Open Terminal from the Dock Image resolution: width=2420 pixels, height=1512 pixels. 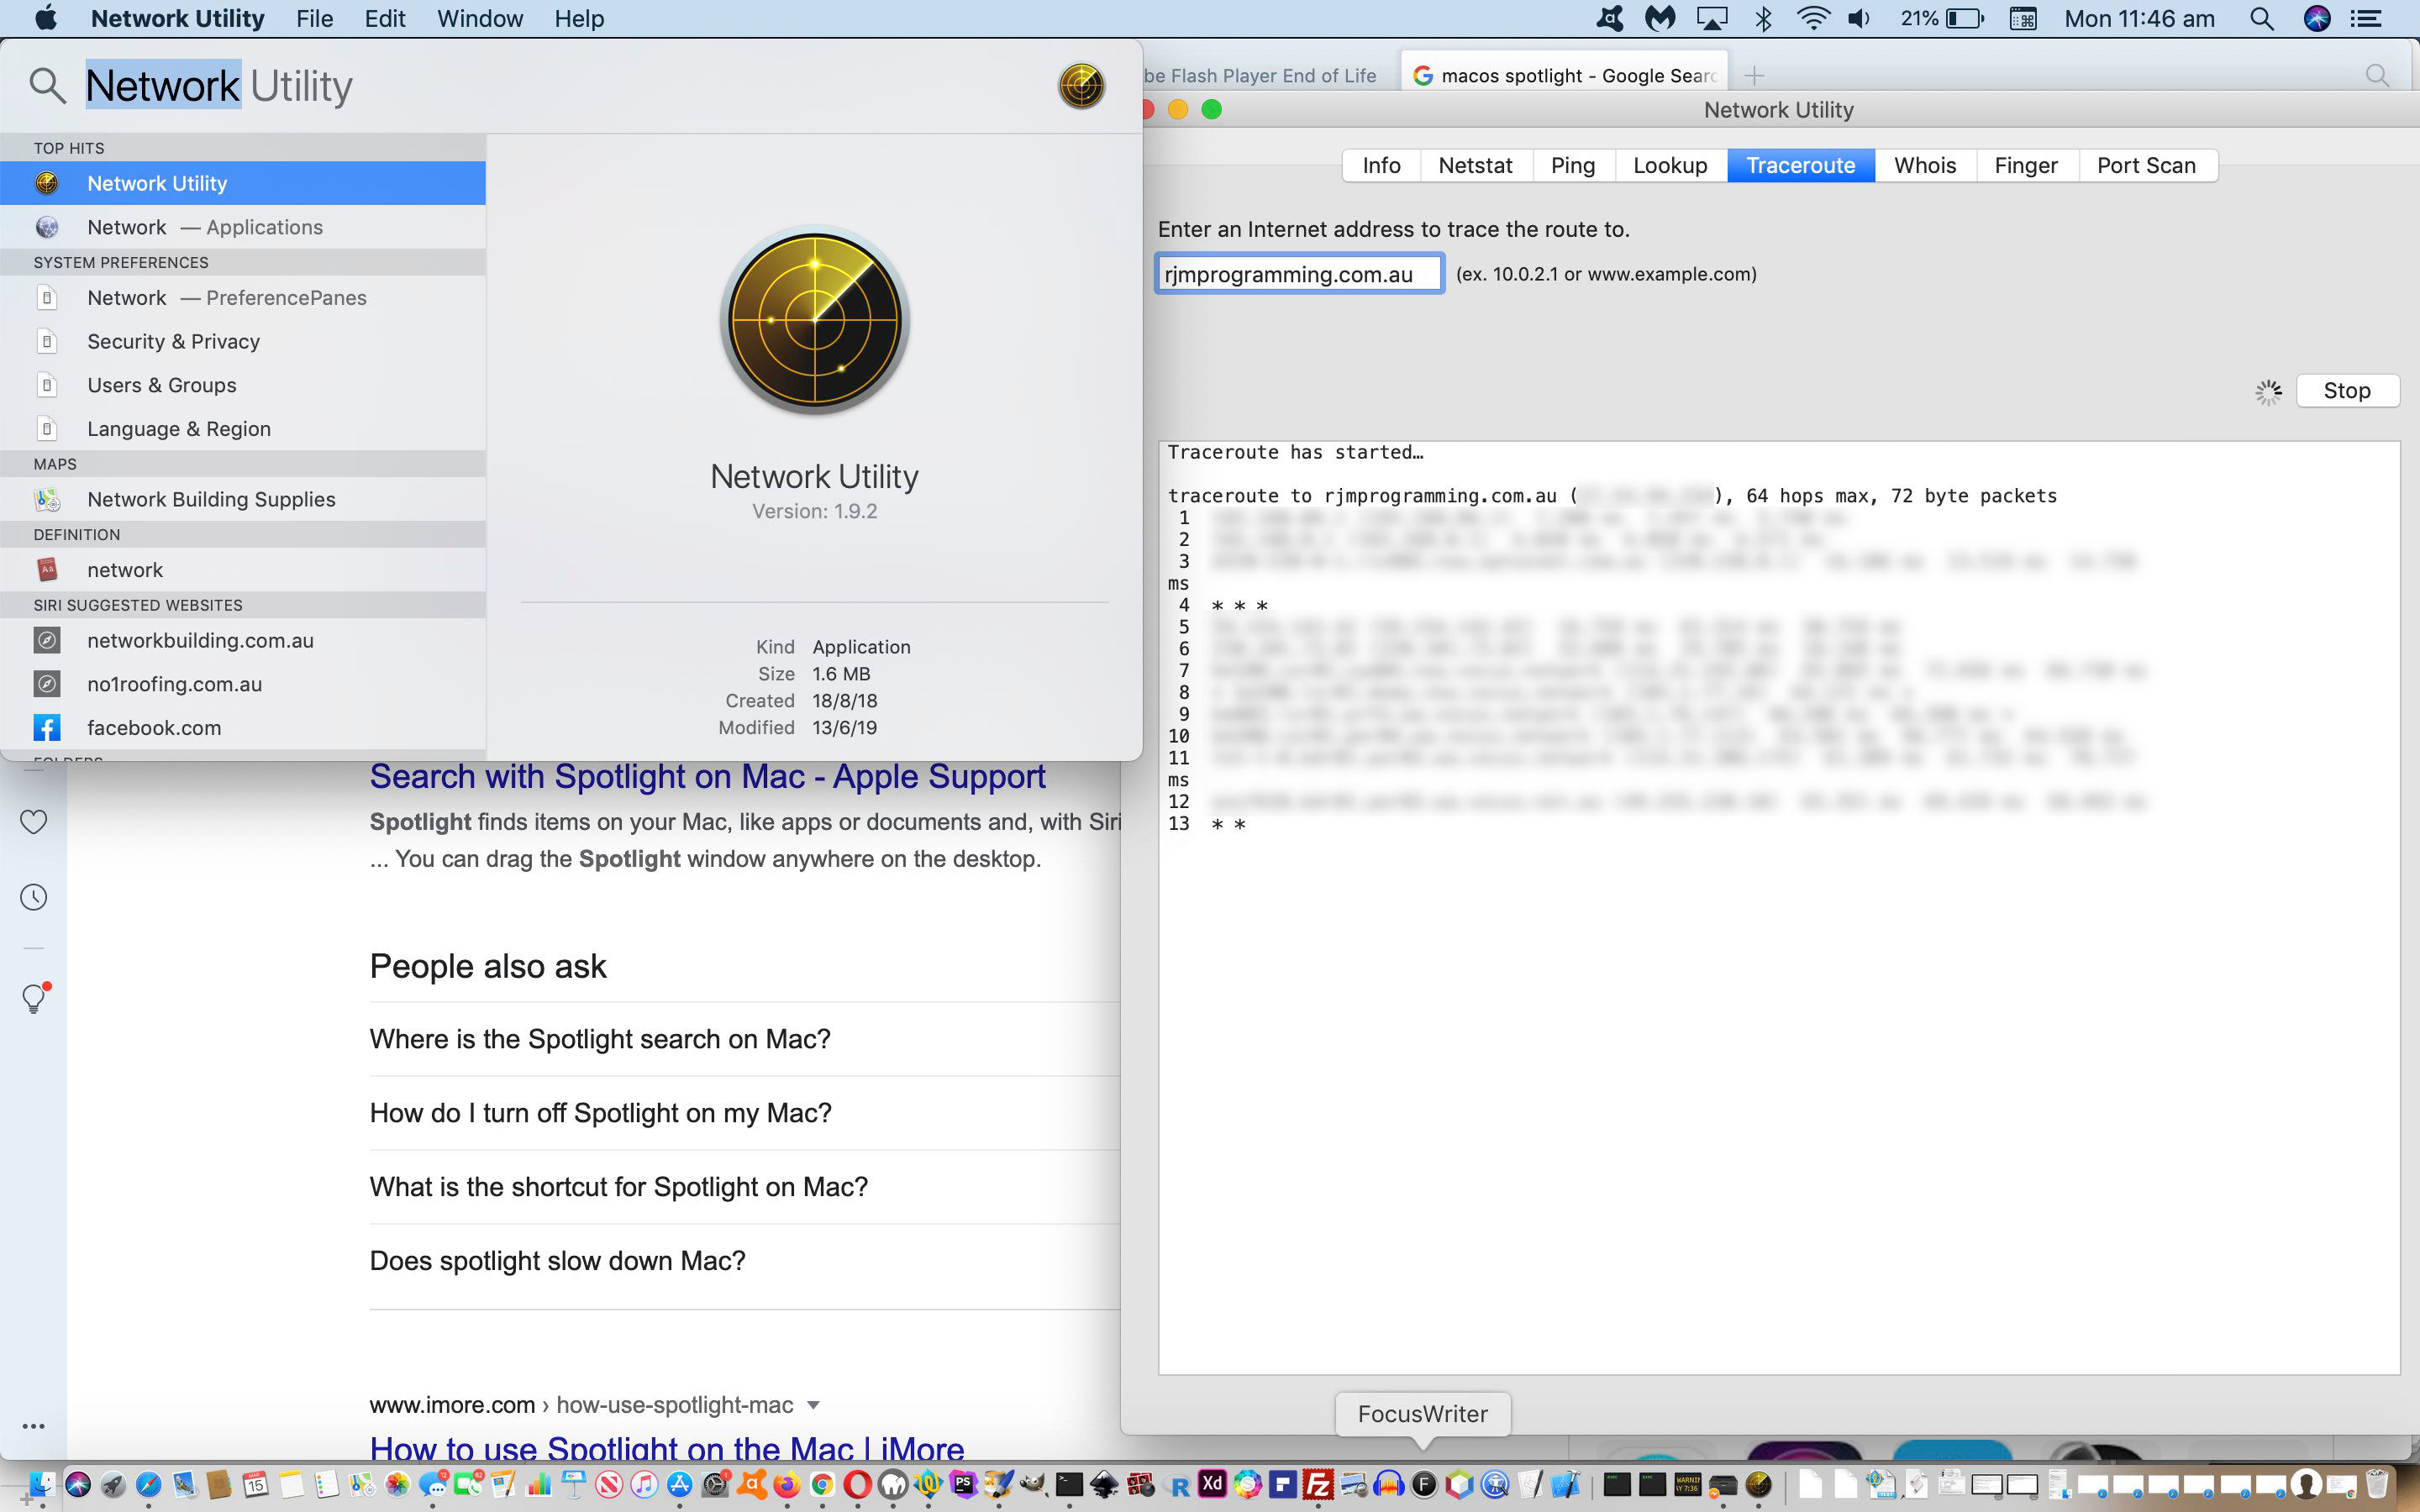coord(1069,1484)
